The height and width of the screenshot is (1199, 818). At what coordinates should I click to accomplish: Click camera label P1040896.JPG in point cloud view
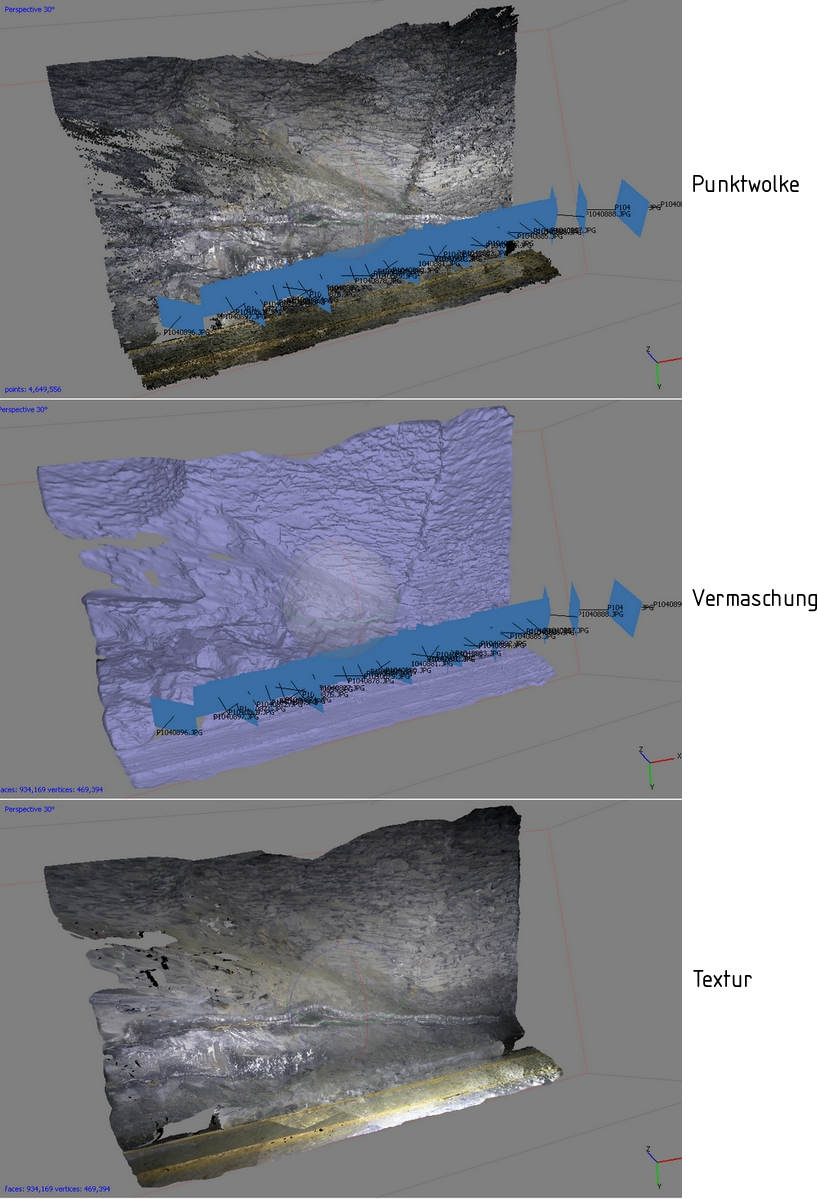point(184,332)
